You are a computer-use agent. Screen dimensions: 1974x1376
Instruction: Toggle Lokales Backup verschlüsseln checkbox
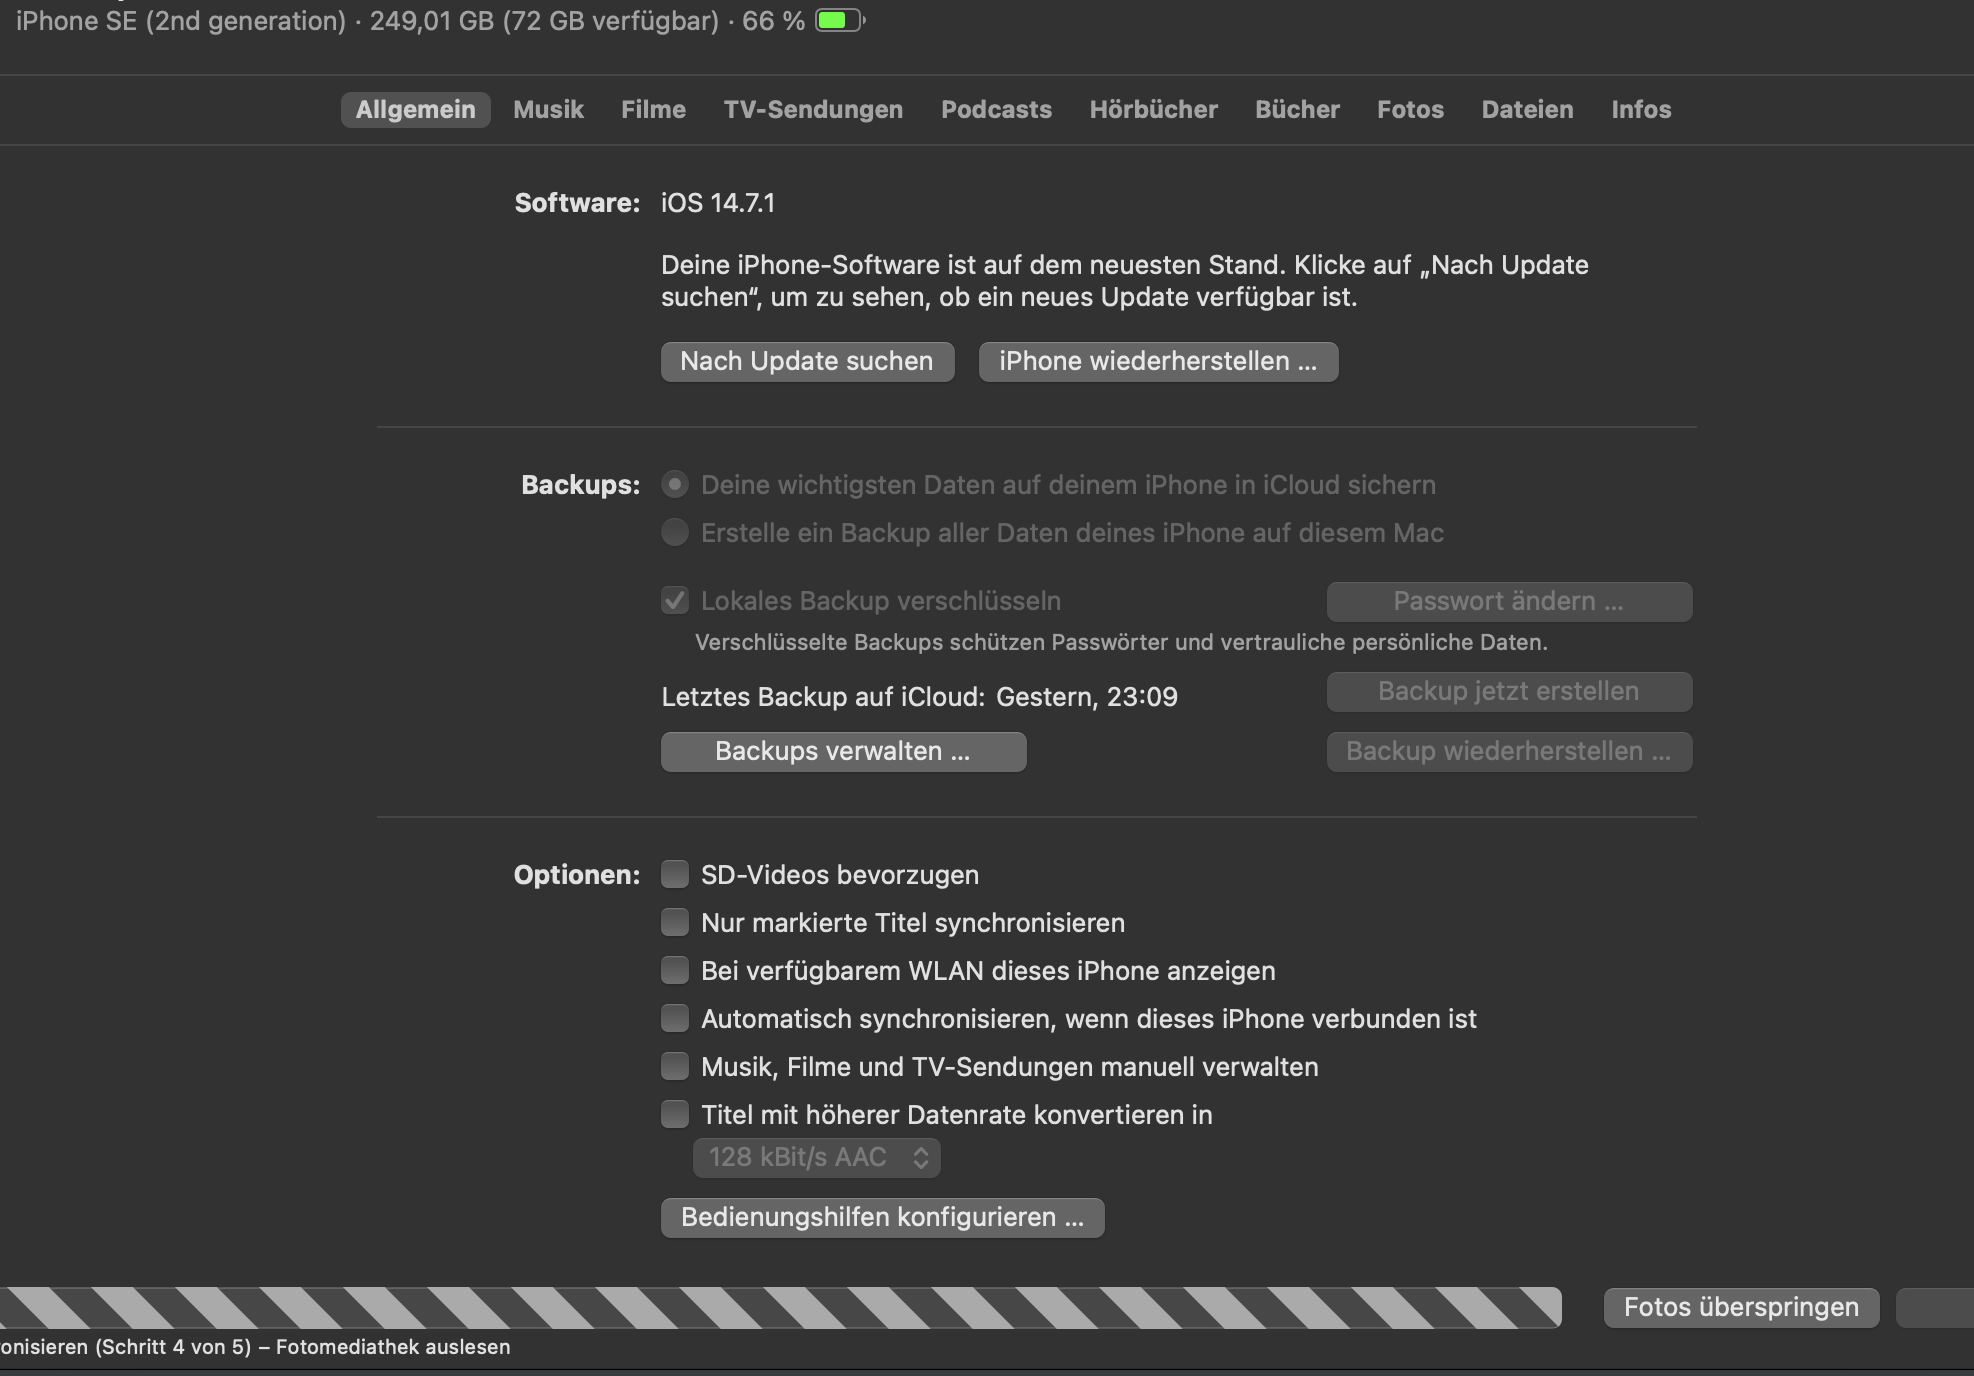(x=675, y=601)
